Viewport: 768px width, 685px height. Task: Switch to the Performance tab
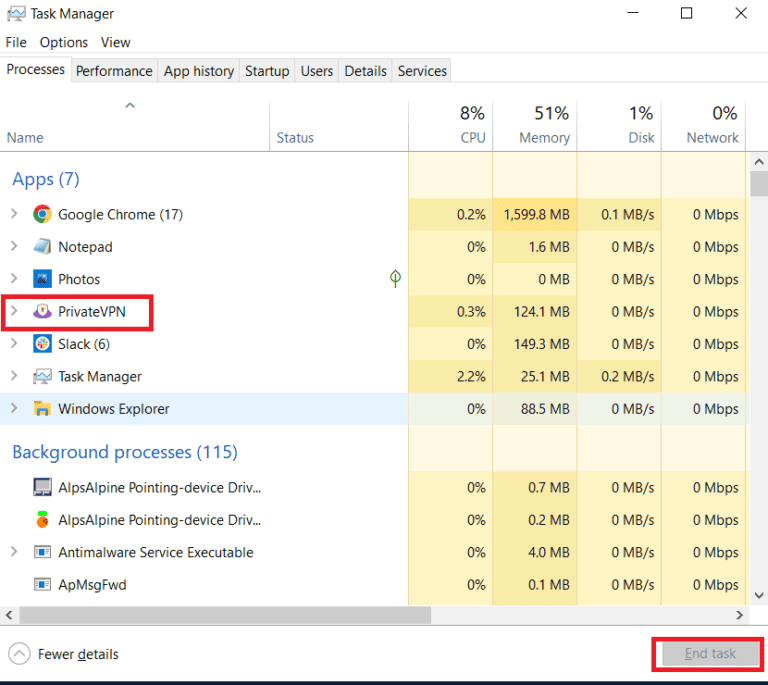114,71
